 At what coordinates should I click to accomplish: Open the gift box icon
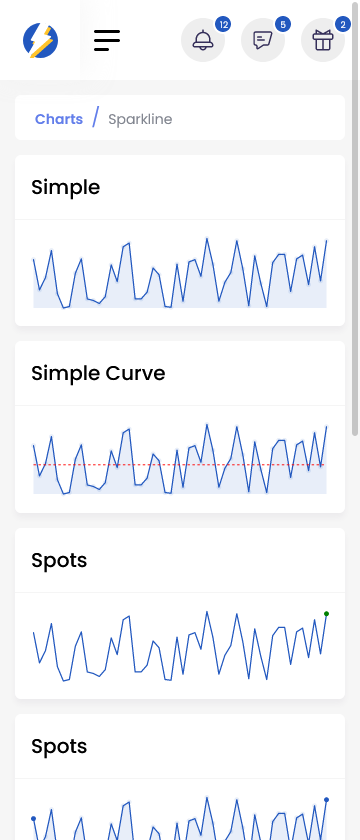tap(323, 40)
